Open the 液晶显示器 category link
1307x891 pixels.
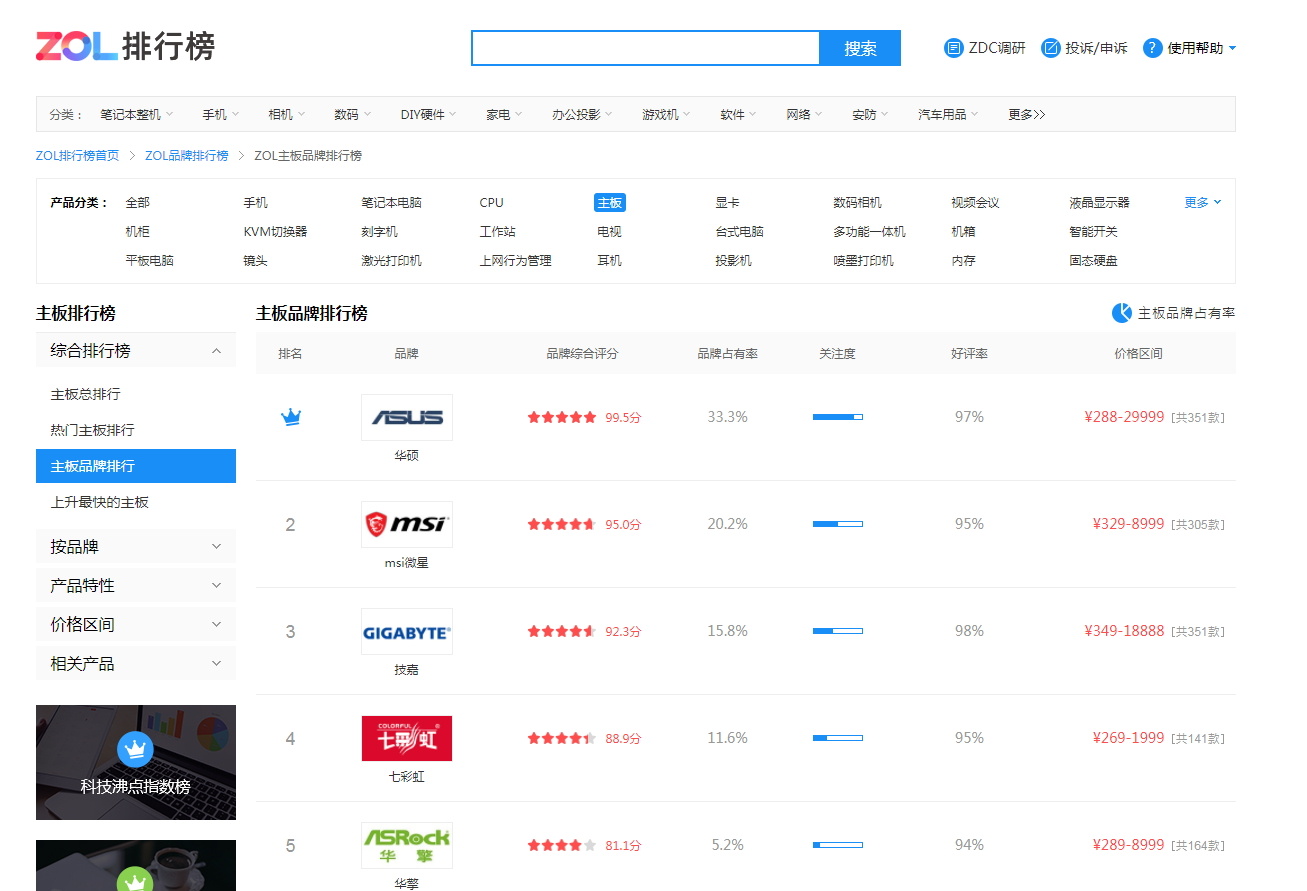(x=1100, y=202)
